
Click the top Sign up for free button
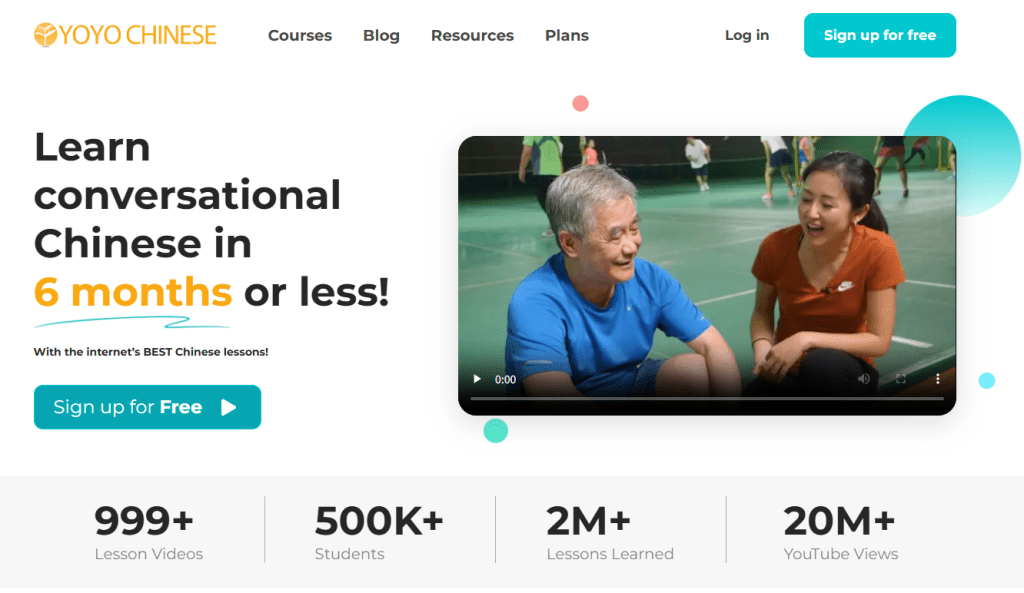coord(880,35)
